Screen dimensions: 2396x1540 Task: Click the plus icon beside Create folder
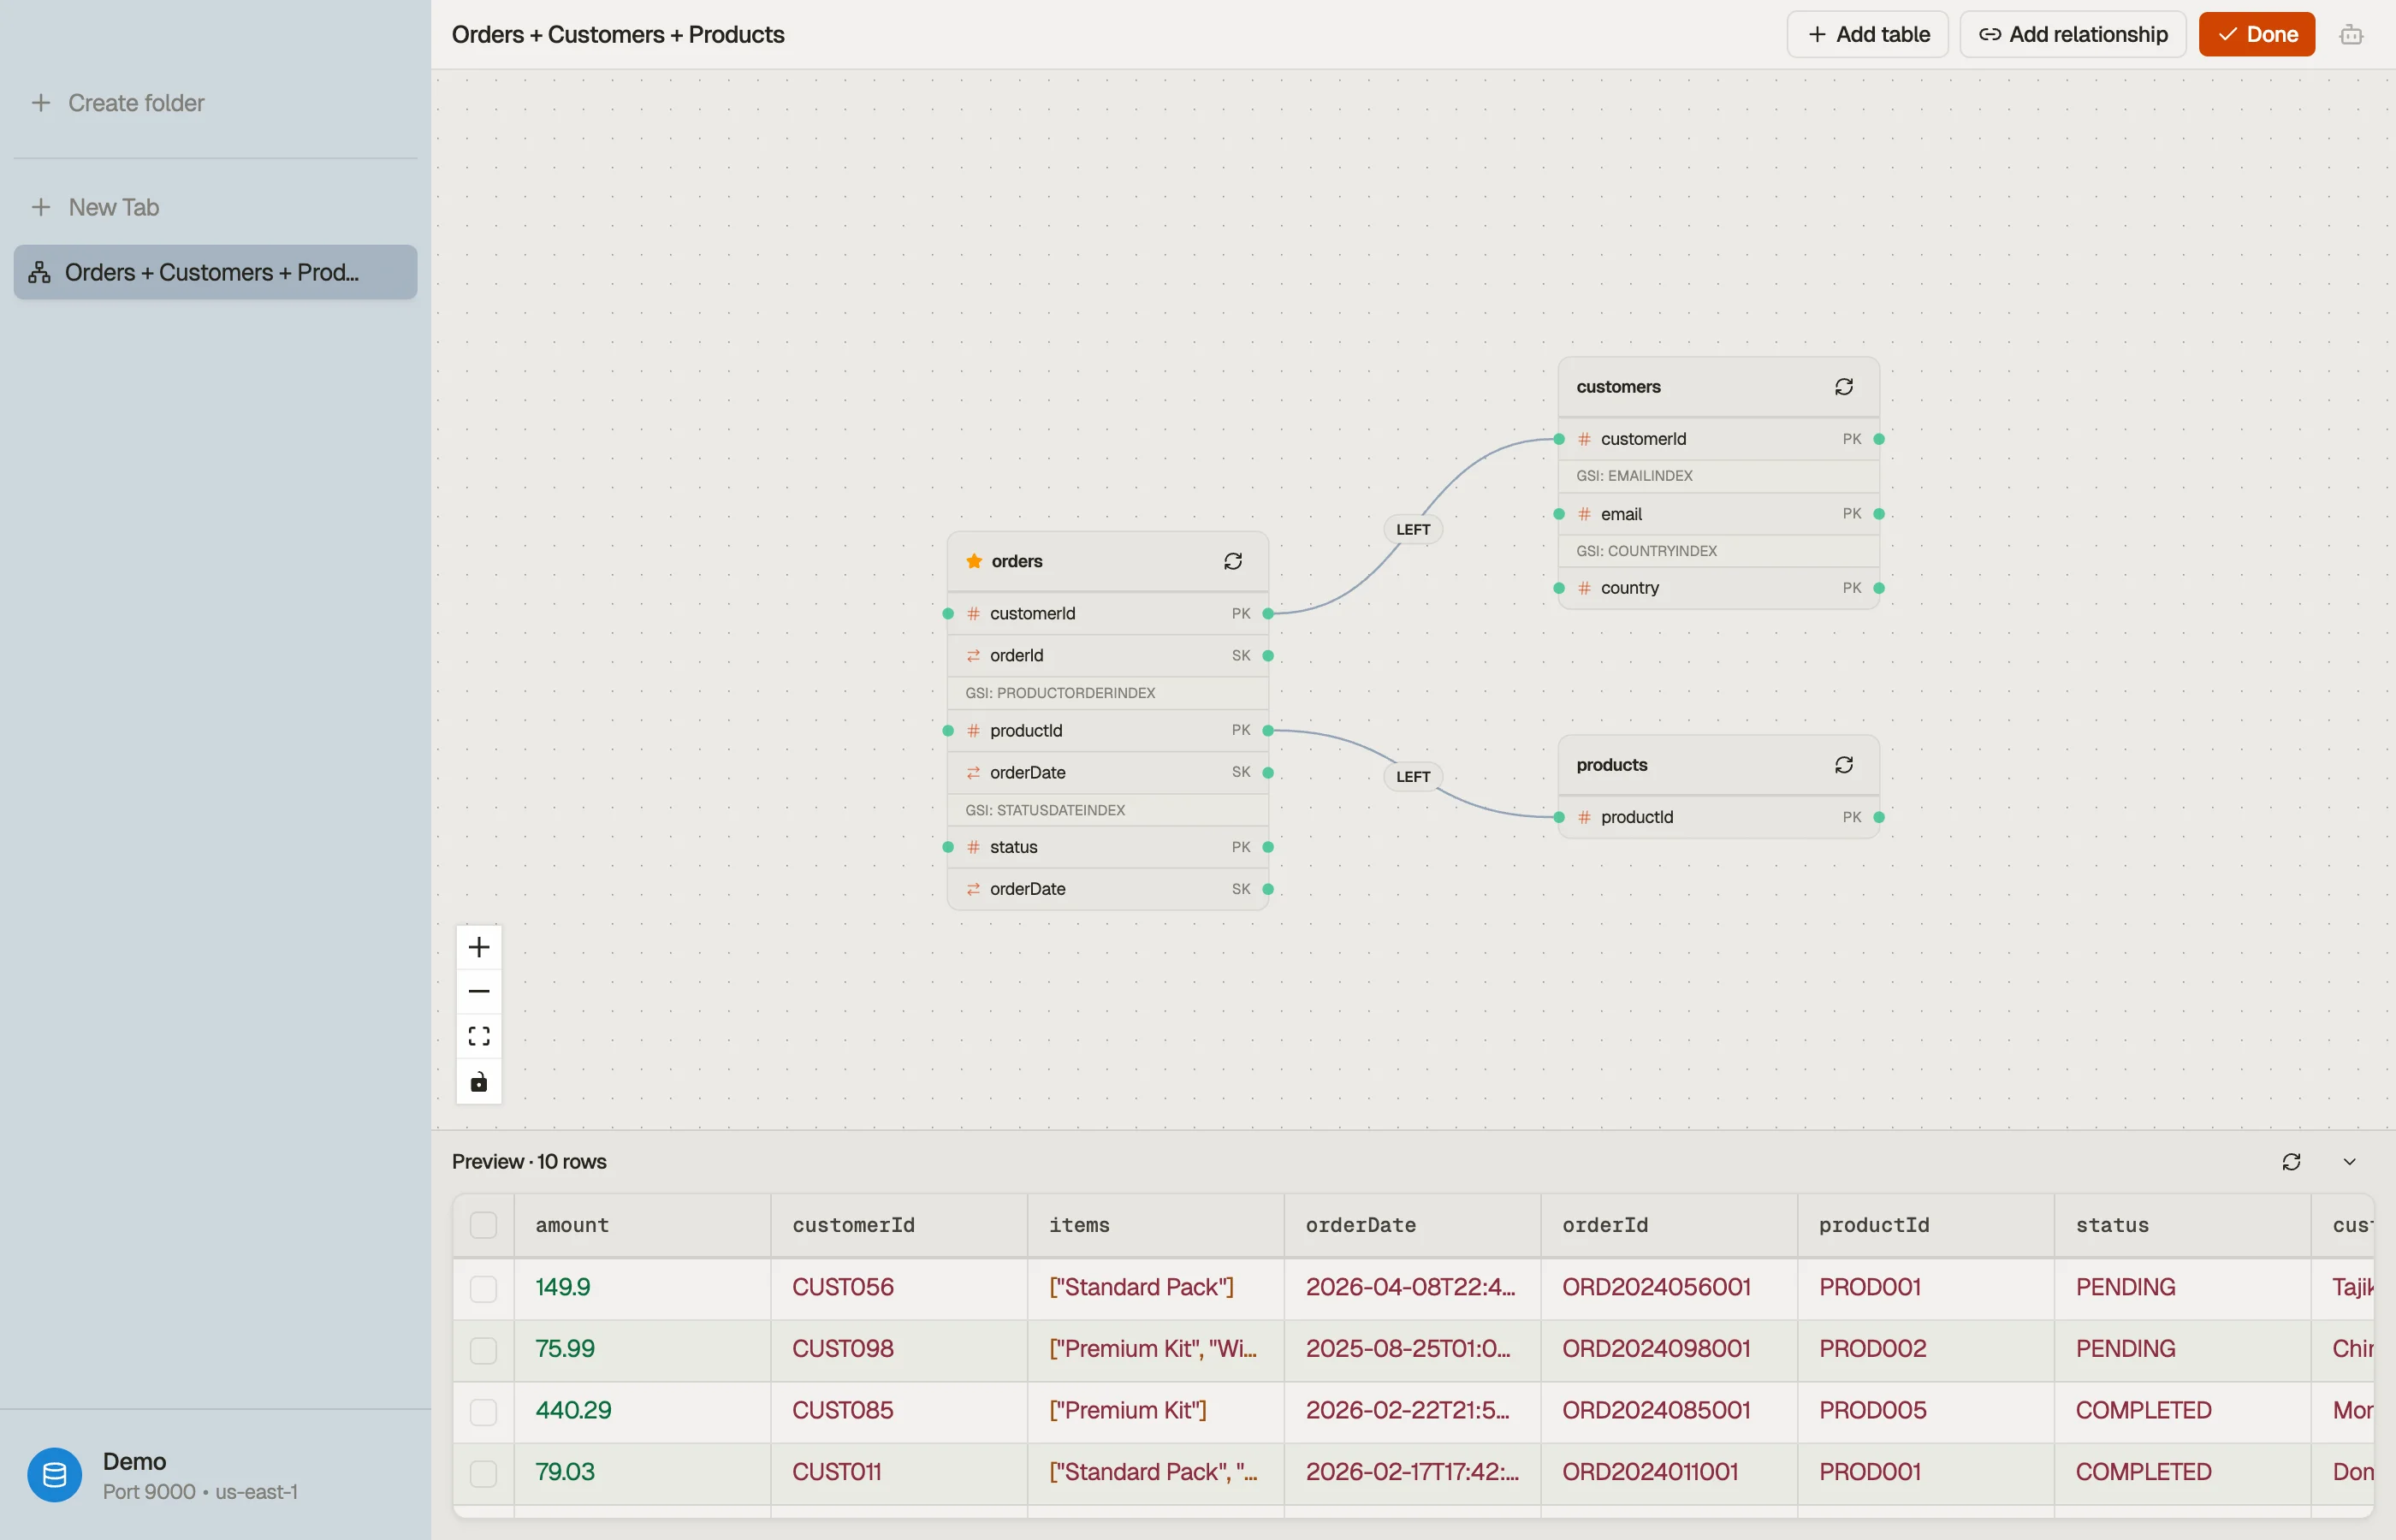41,103
